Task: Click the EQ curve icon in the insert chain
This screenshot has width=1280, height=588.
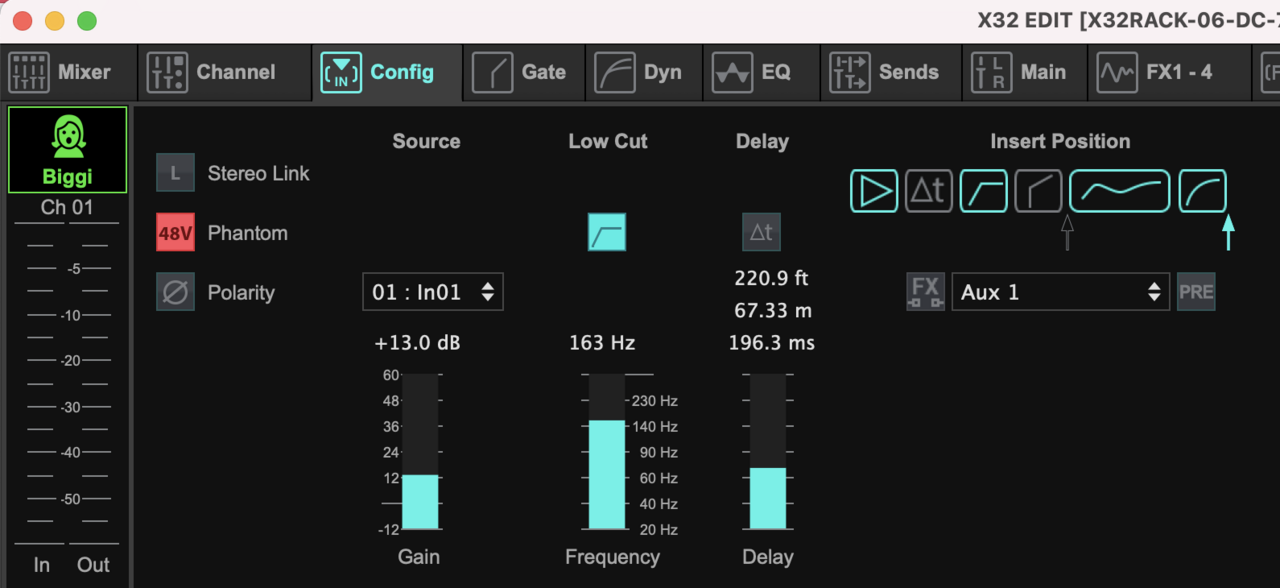Action: (1119, 191)
